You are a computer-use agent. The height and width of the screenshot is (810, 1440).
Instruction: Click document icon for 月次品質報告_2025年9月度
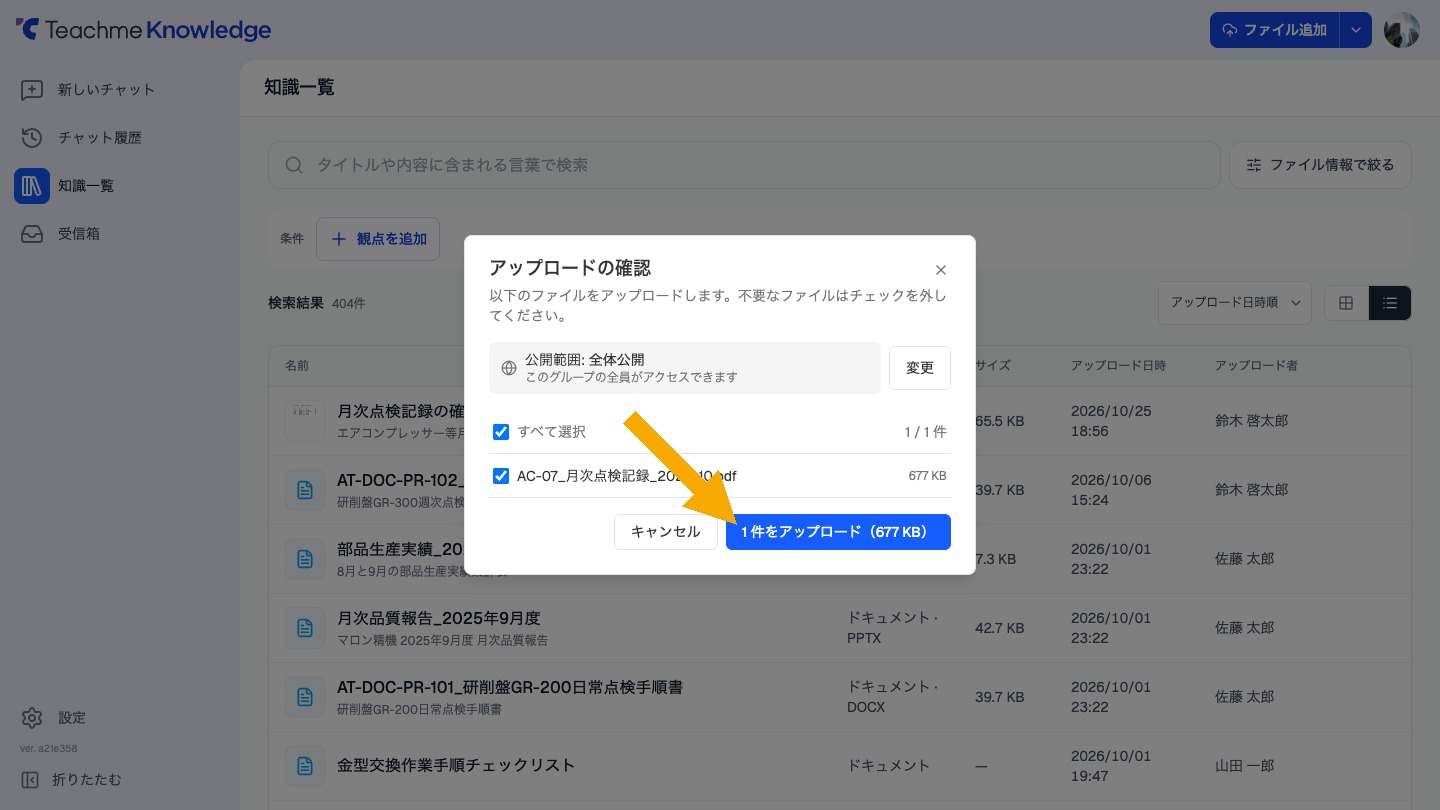[305, 628]
